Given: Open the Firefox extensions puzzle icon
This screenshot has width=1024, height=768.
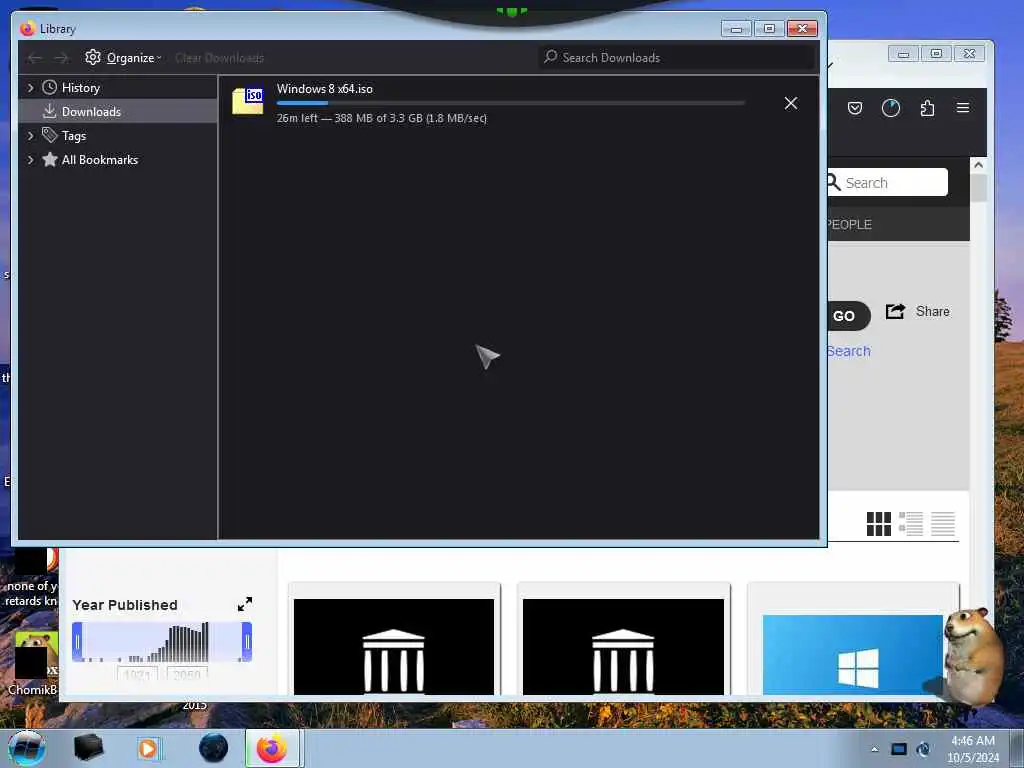Looking at the screenshot, I should [x=927, y=108].
